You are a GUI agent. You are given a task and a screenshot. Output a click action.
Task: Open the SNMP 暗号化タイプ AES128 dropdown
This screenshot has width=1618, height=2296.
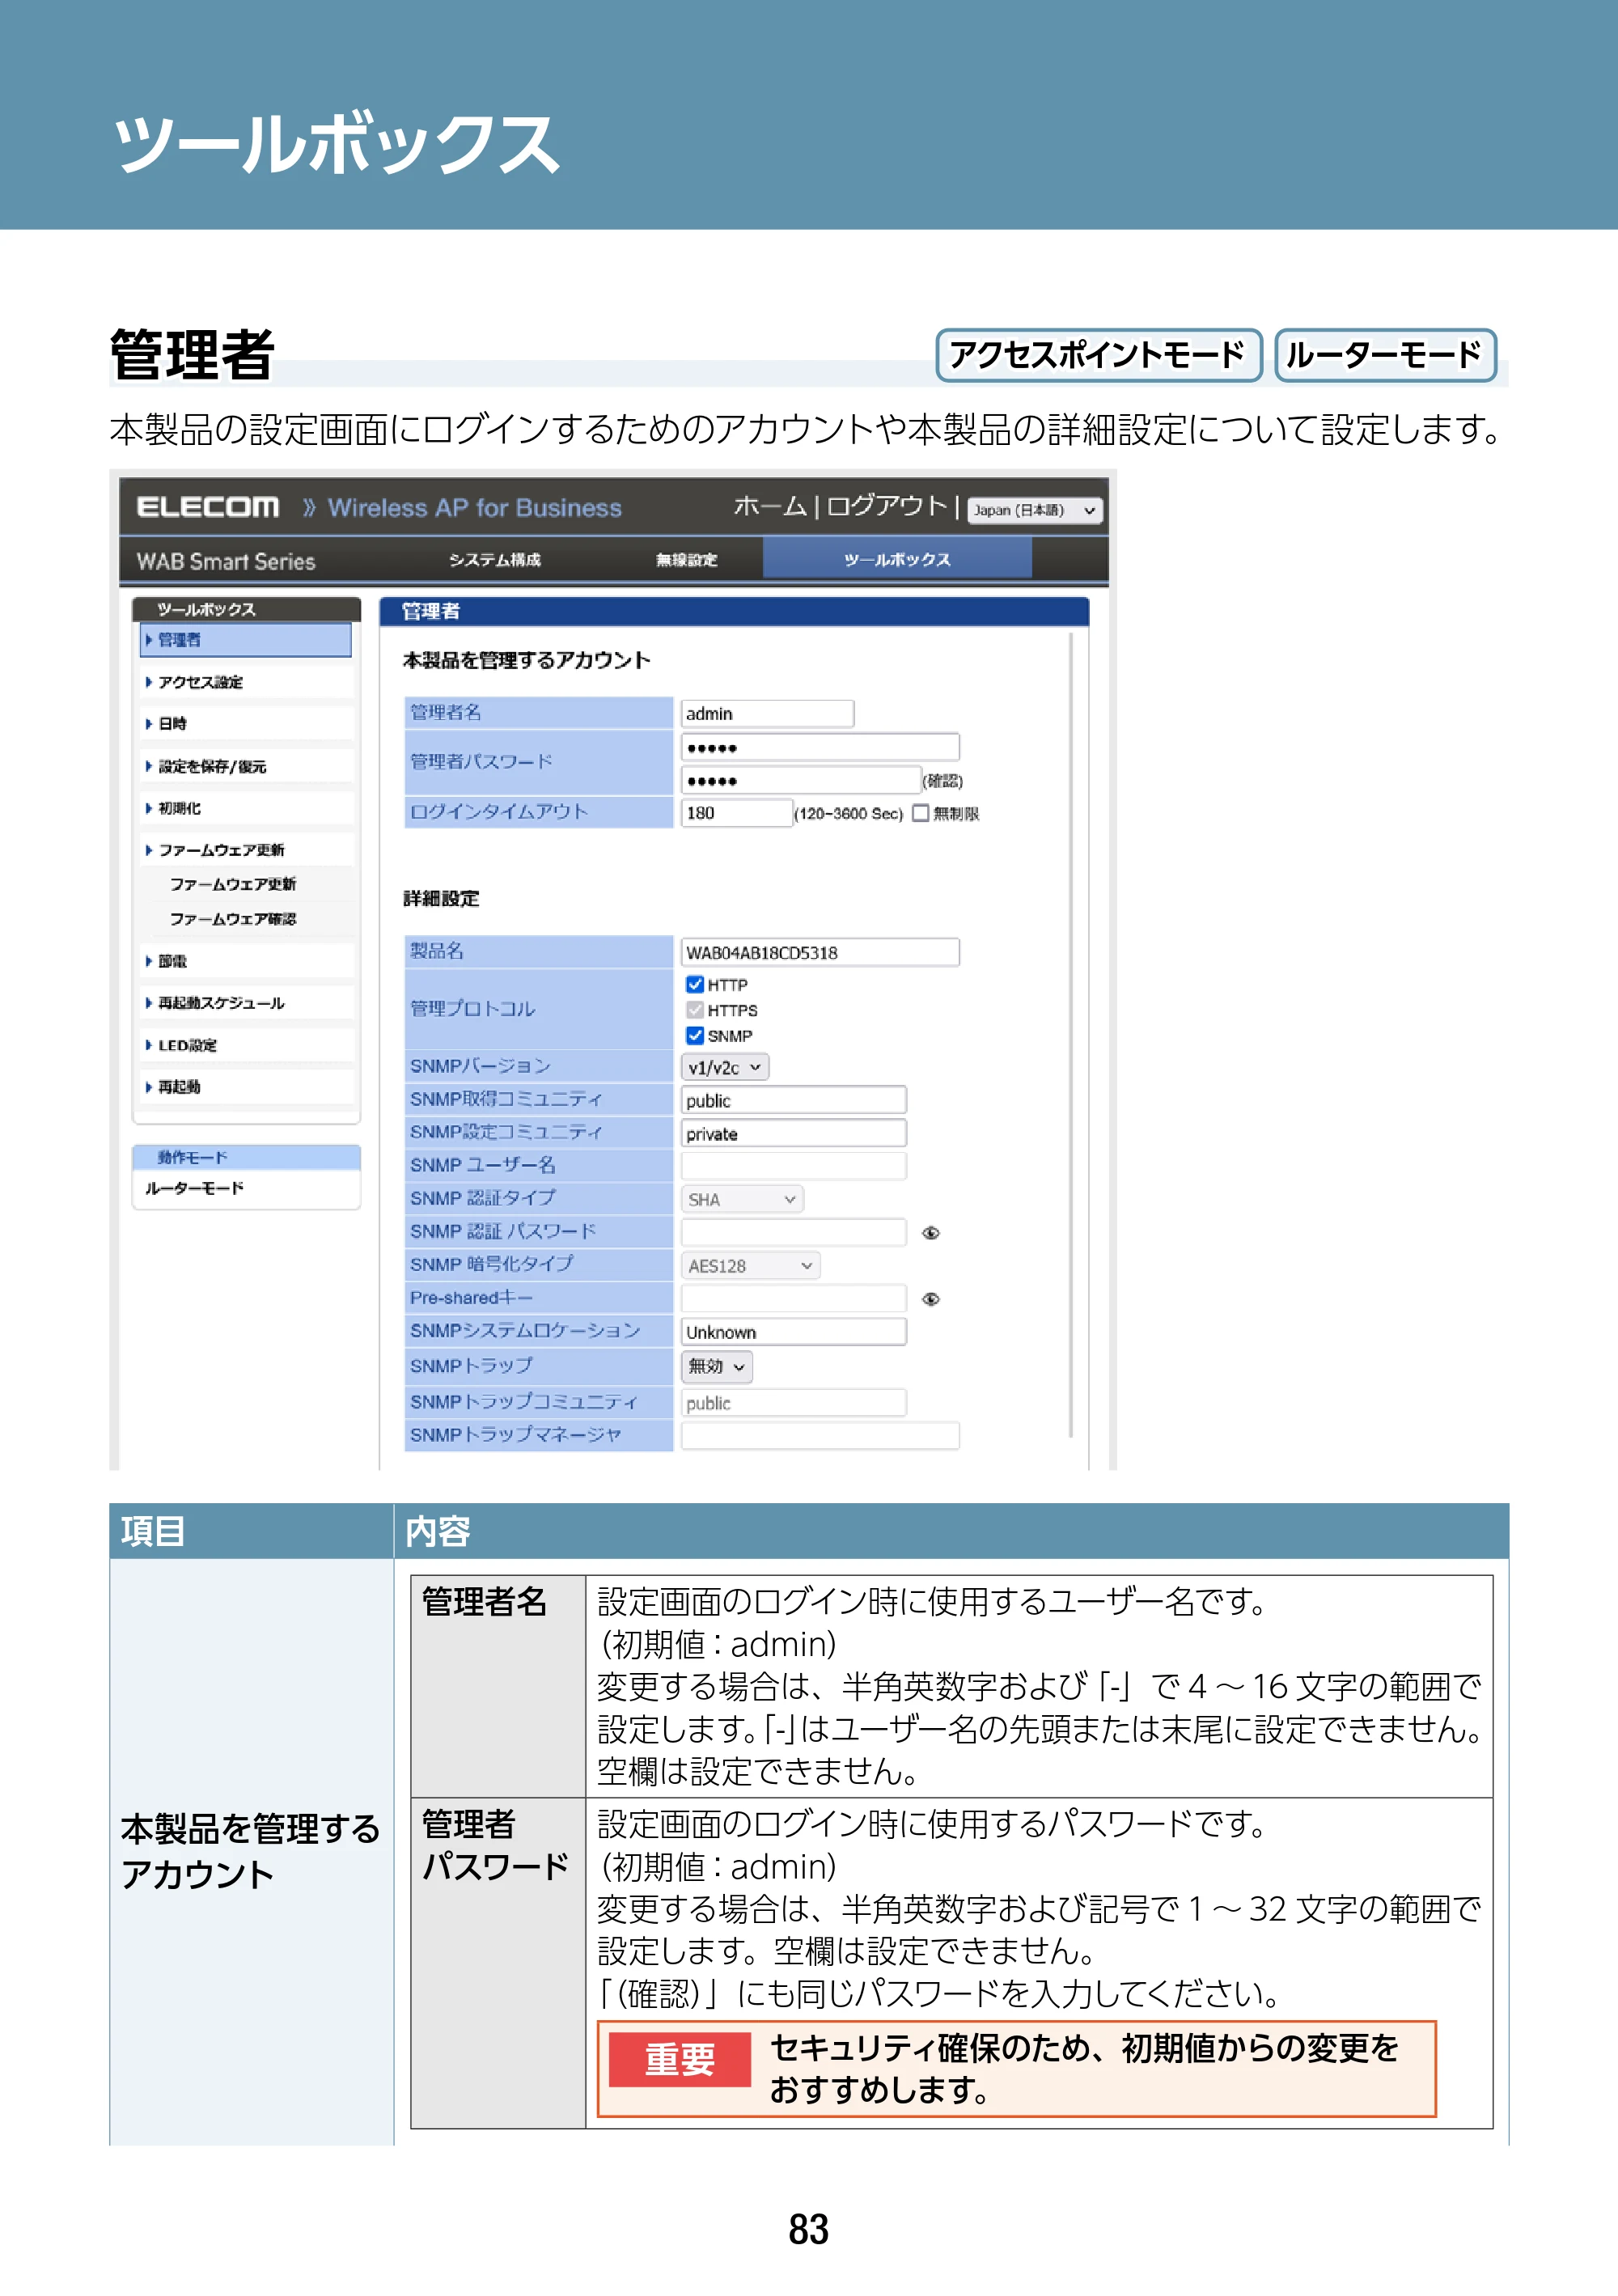(x=750, y=1265)
